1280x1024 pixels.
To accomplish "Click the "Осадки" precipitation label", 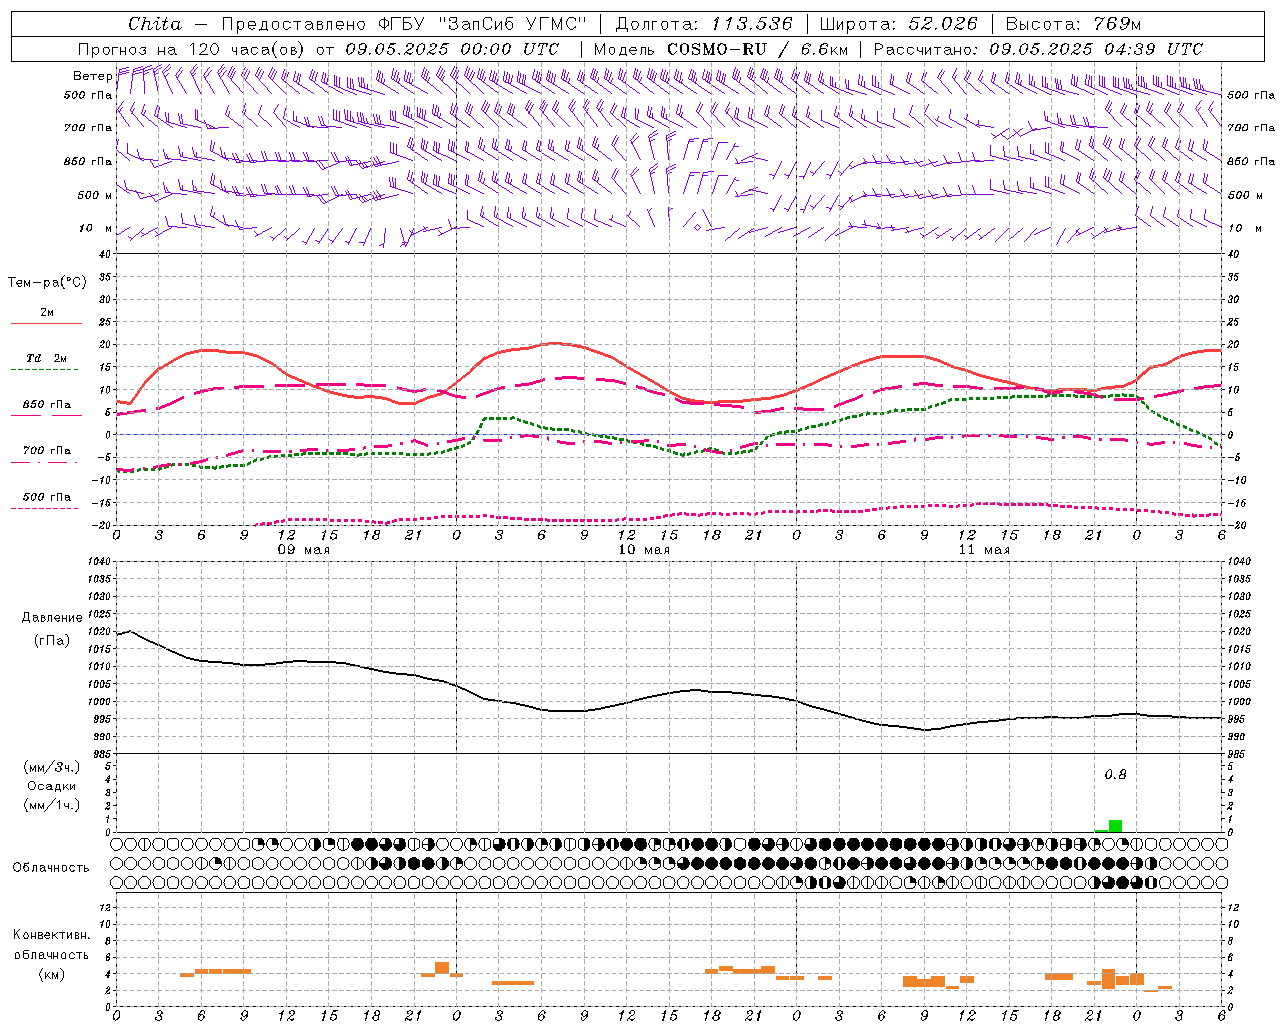I will coord(51,786).
